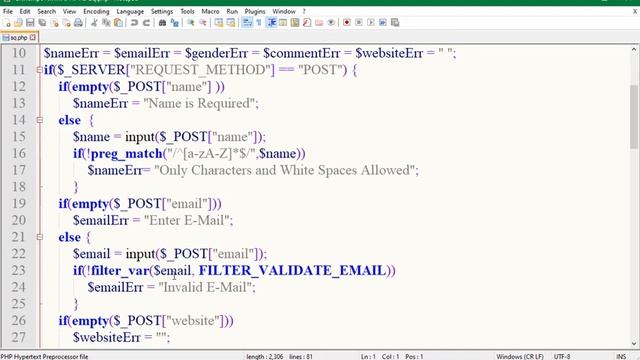Screen dimensions: 640x360
Task: Toggle file Monitoring with the eye icon
Action: 331,23
